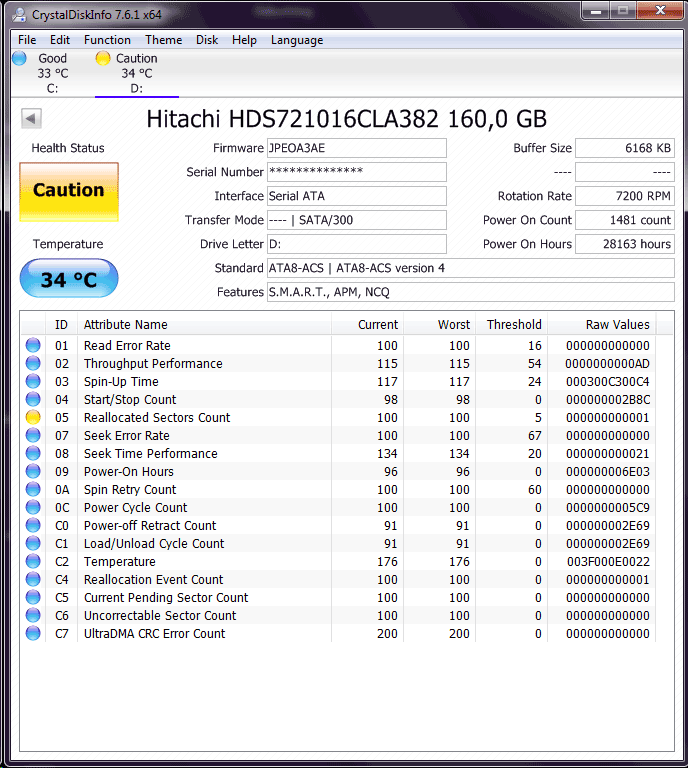The image size is (688, 768).
Task: Click the UltraDMA CRC Error Count attribute name
Action: pyautogui.click(x=154, y=633)
